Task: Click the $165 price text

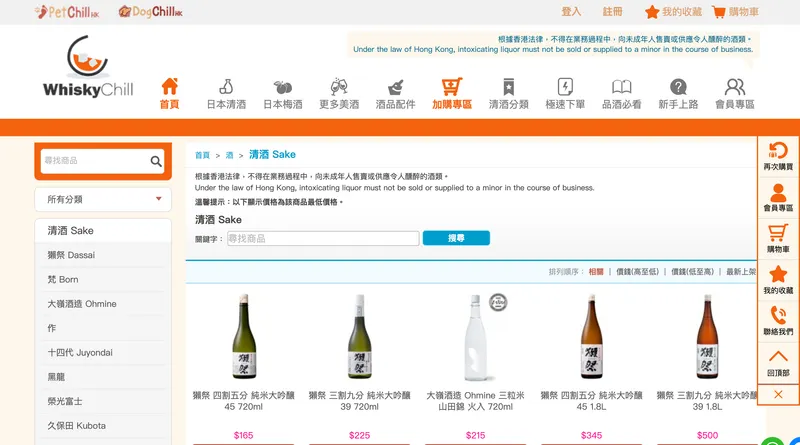Action: tap(243, 435)
